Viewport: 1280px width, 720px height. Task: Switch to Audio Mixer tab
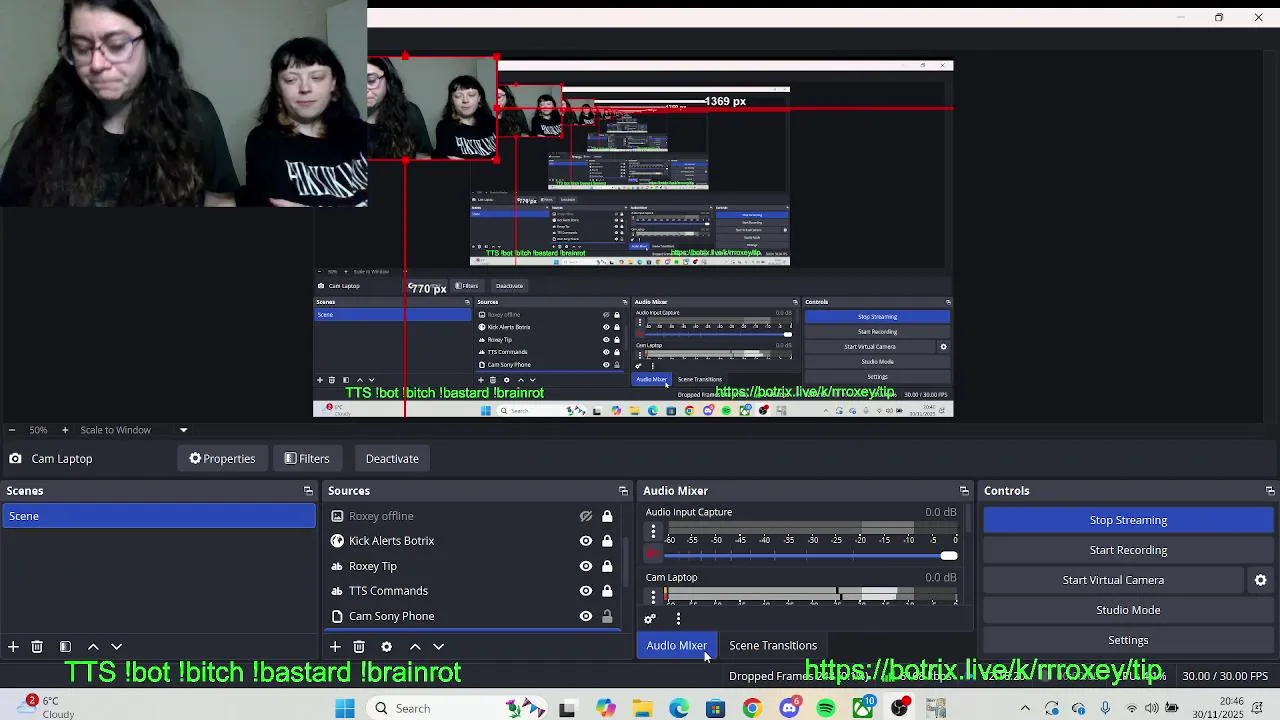click(x=676, y=646)
